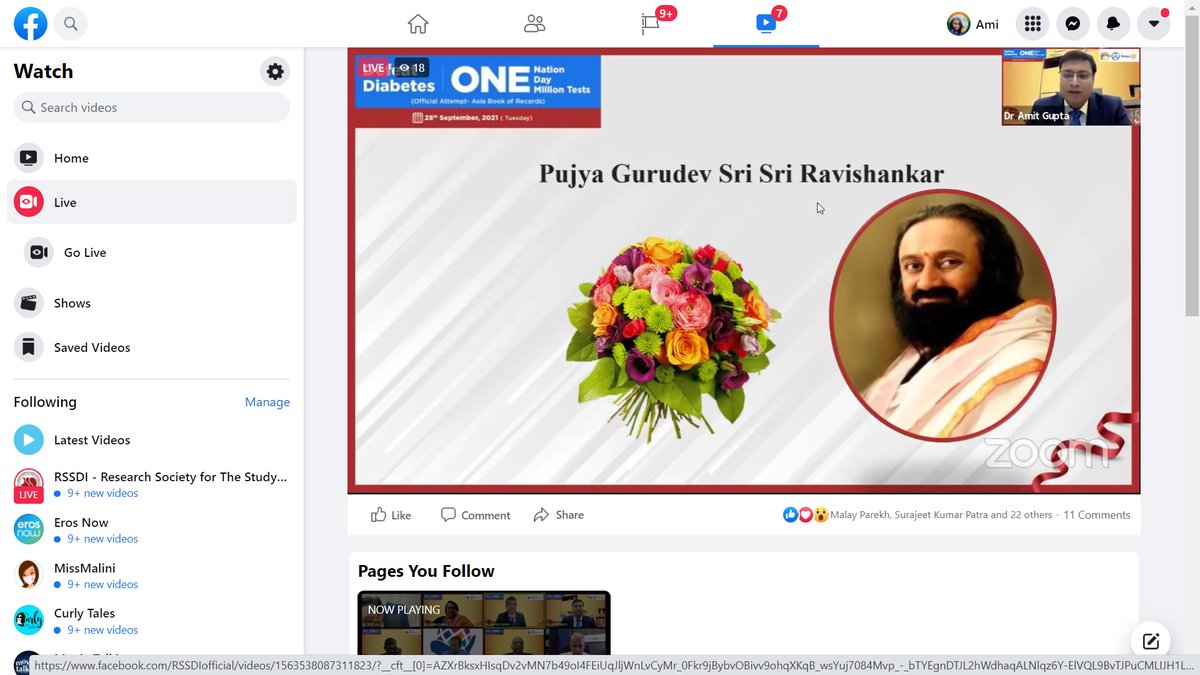Open the Now Playing video thumbnail
This screenshot has height=675, width=1200.
(x=484, y=623)
